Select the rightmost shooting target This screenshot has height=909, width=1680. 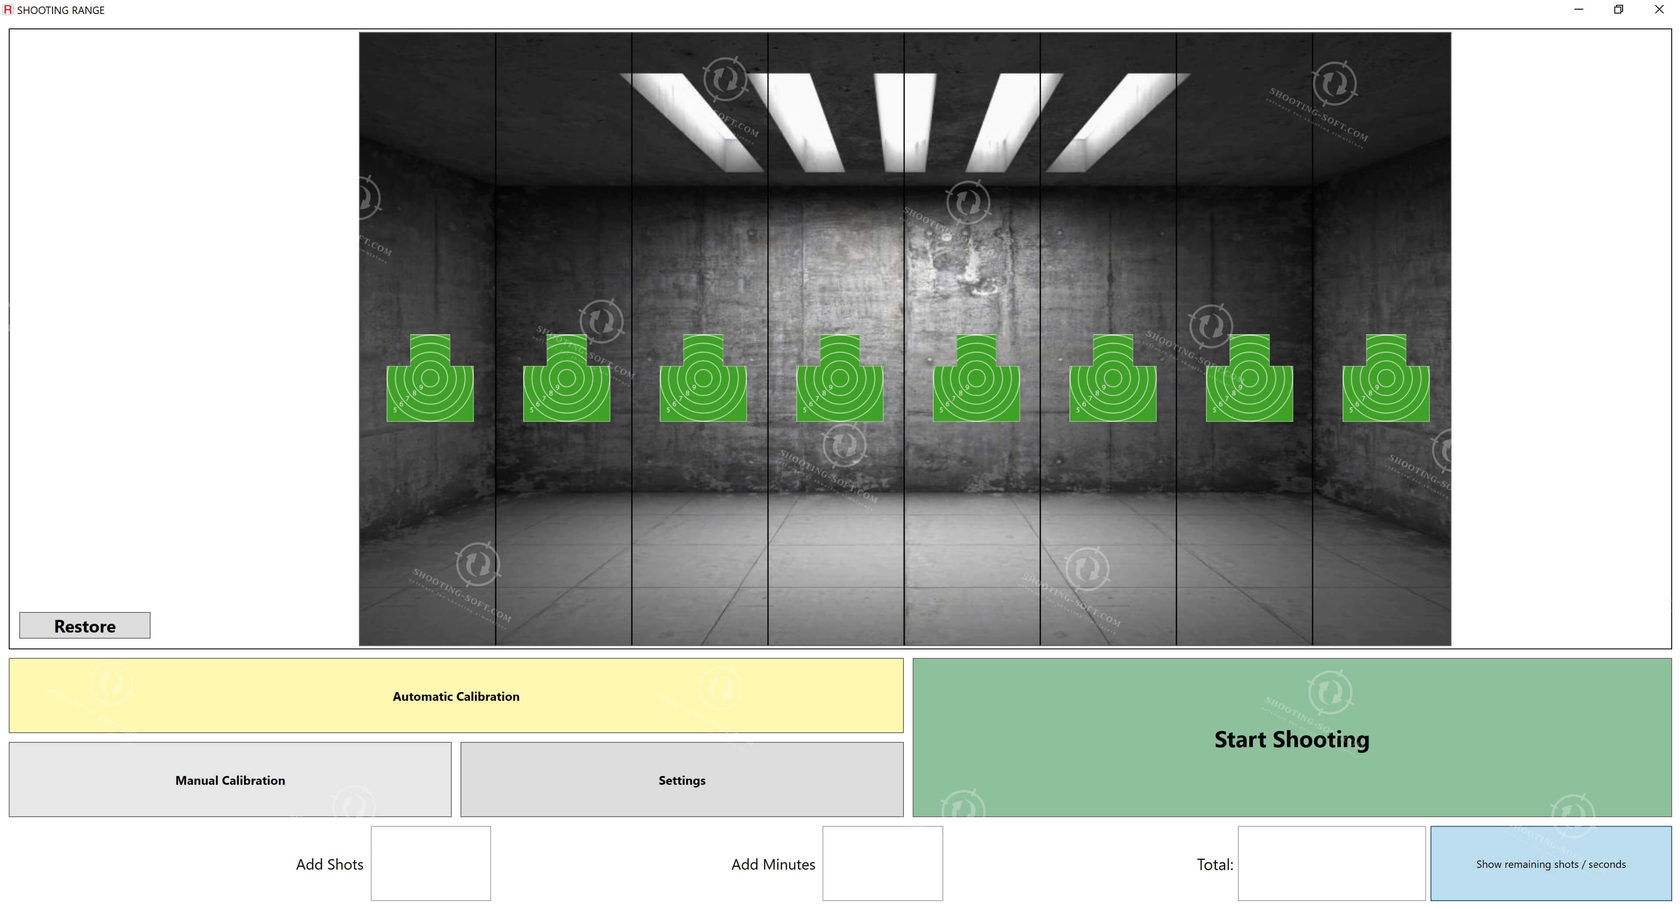pyautogui.click(x=1386, y=380)
